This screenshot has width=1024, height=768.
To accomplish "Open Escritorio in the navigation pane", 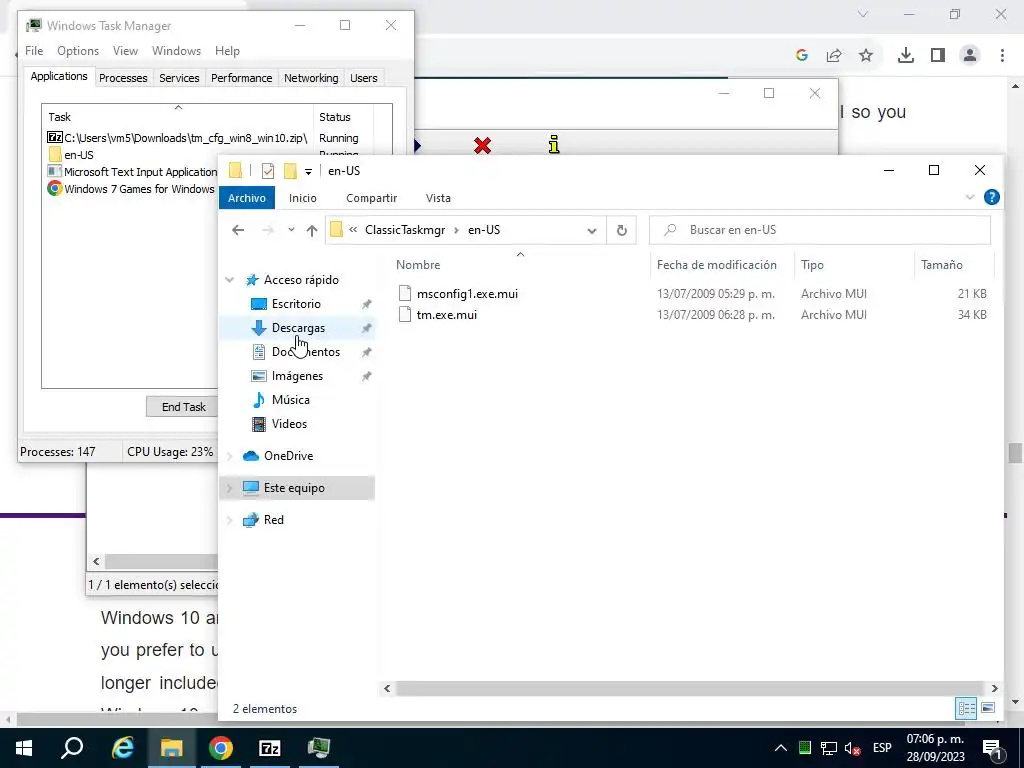I will pyautogui.click(x=296, y=304).
